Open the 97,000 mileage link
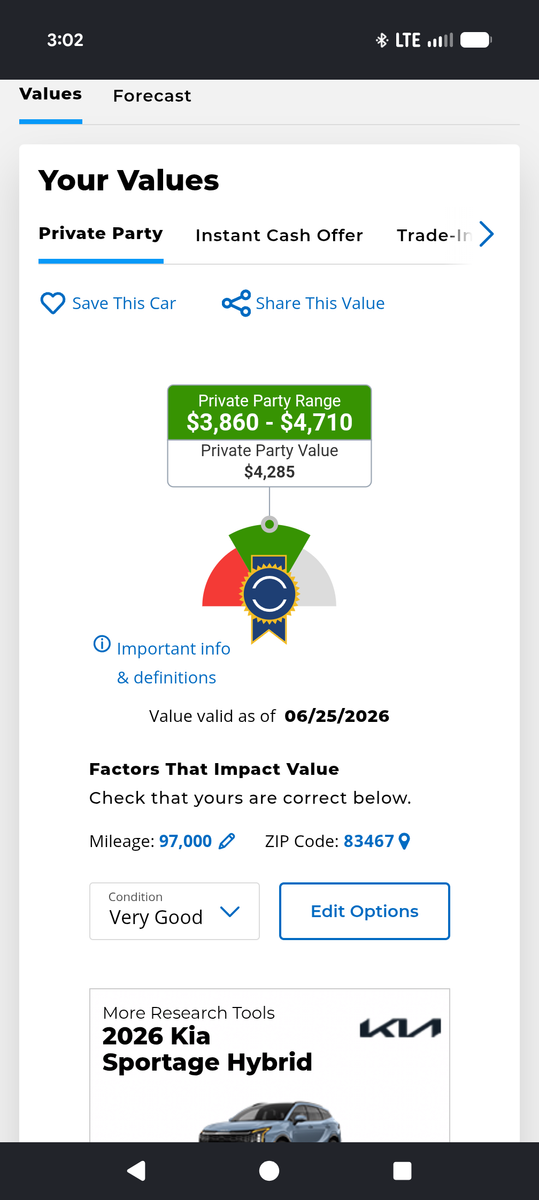This screenshot has width=539, height=1200. click(x=185, y=842)
